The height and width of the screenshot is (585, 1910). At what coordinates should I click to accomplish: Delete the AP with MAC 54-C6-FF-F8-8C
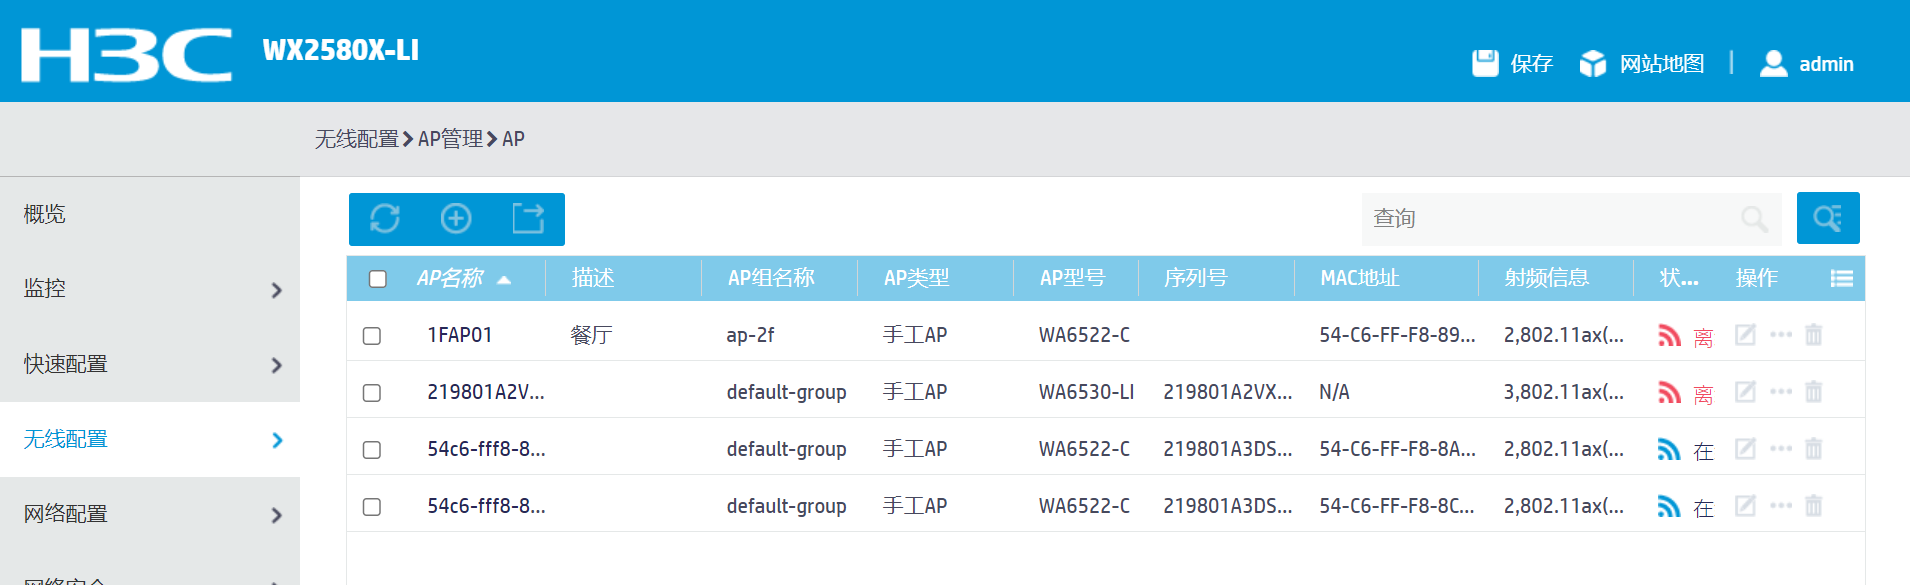click(1814, 506)
